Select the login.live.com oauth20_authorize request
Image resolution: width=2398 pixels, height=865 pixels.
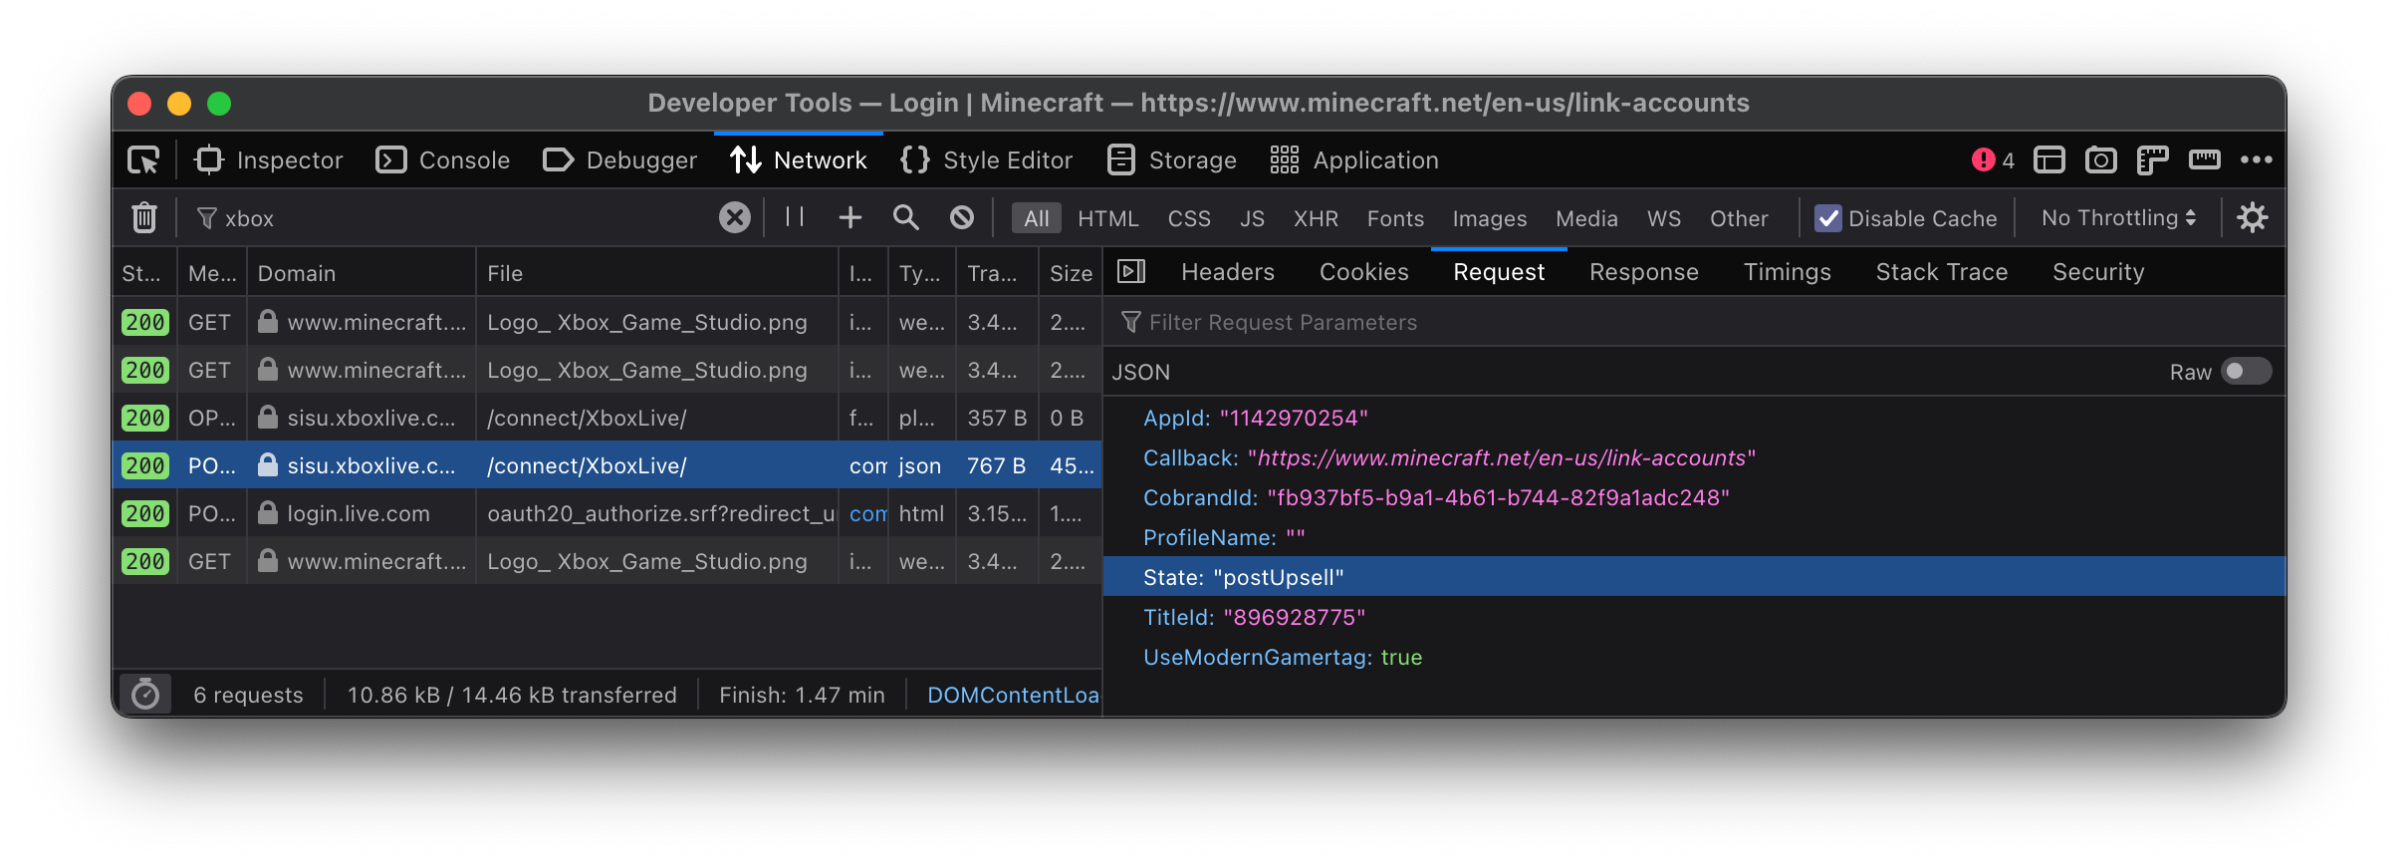(608, 513)
